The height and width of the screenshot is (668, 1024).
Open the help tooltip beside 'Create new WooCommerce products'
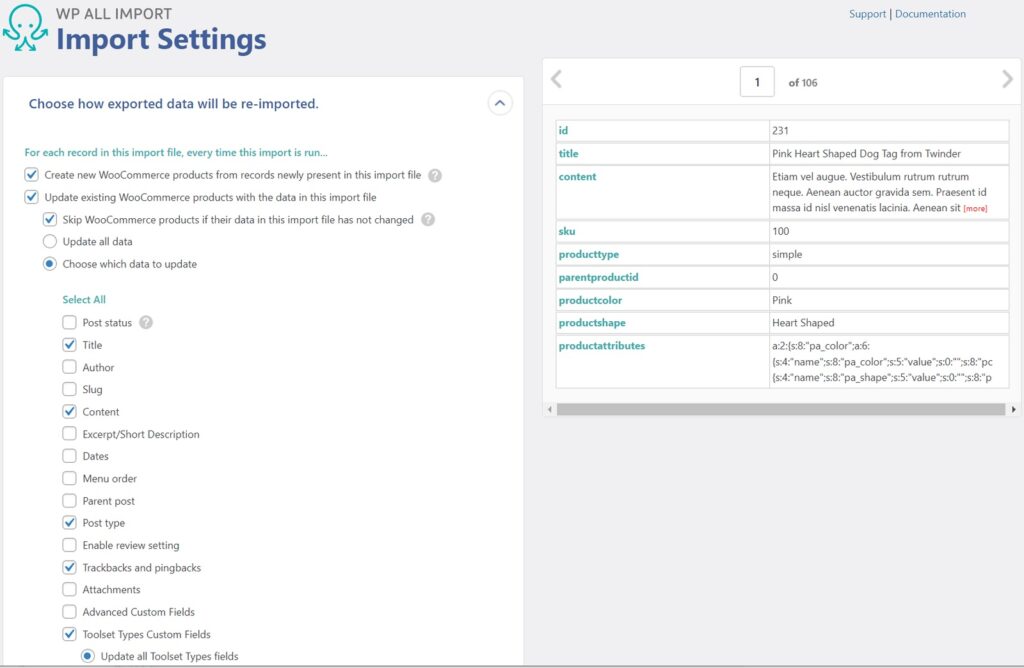click(436, 174)
